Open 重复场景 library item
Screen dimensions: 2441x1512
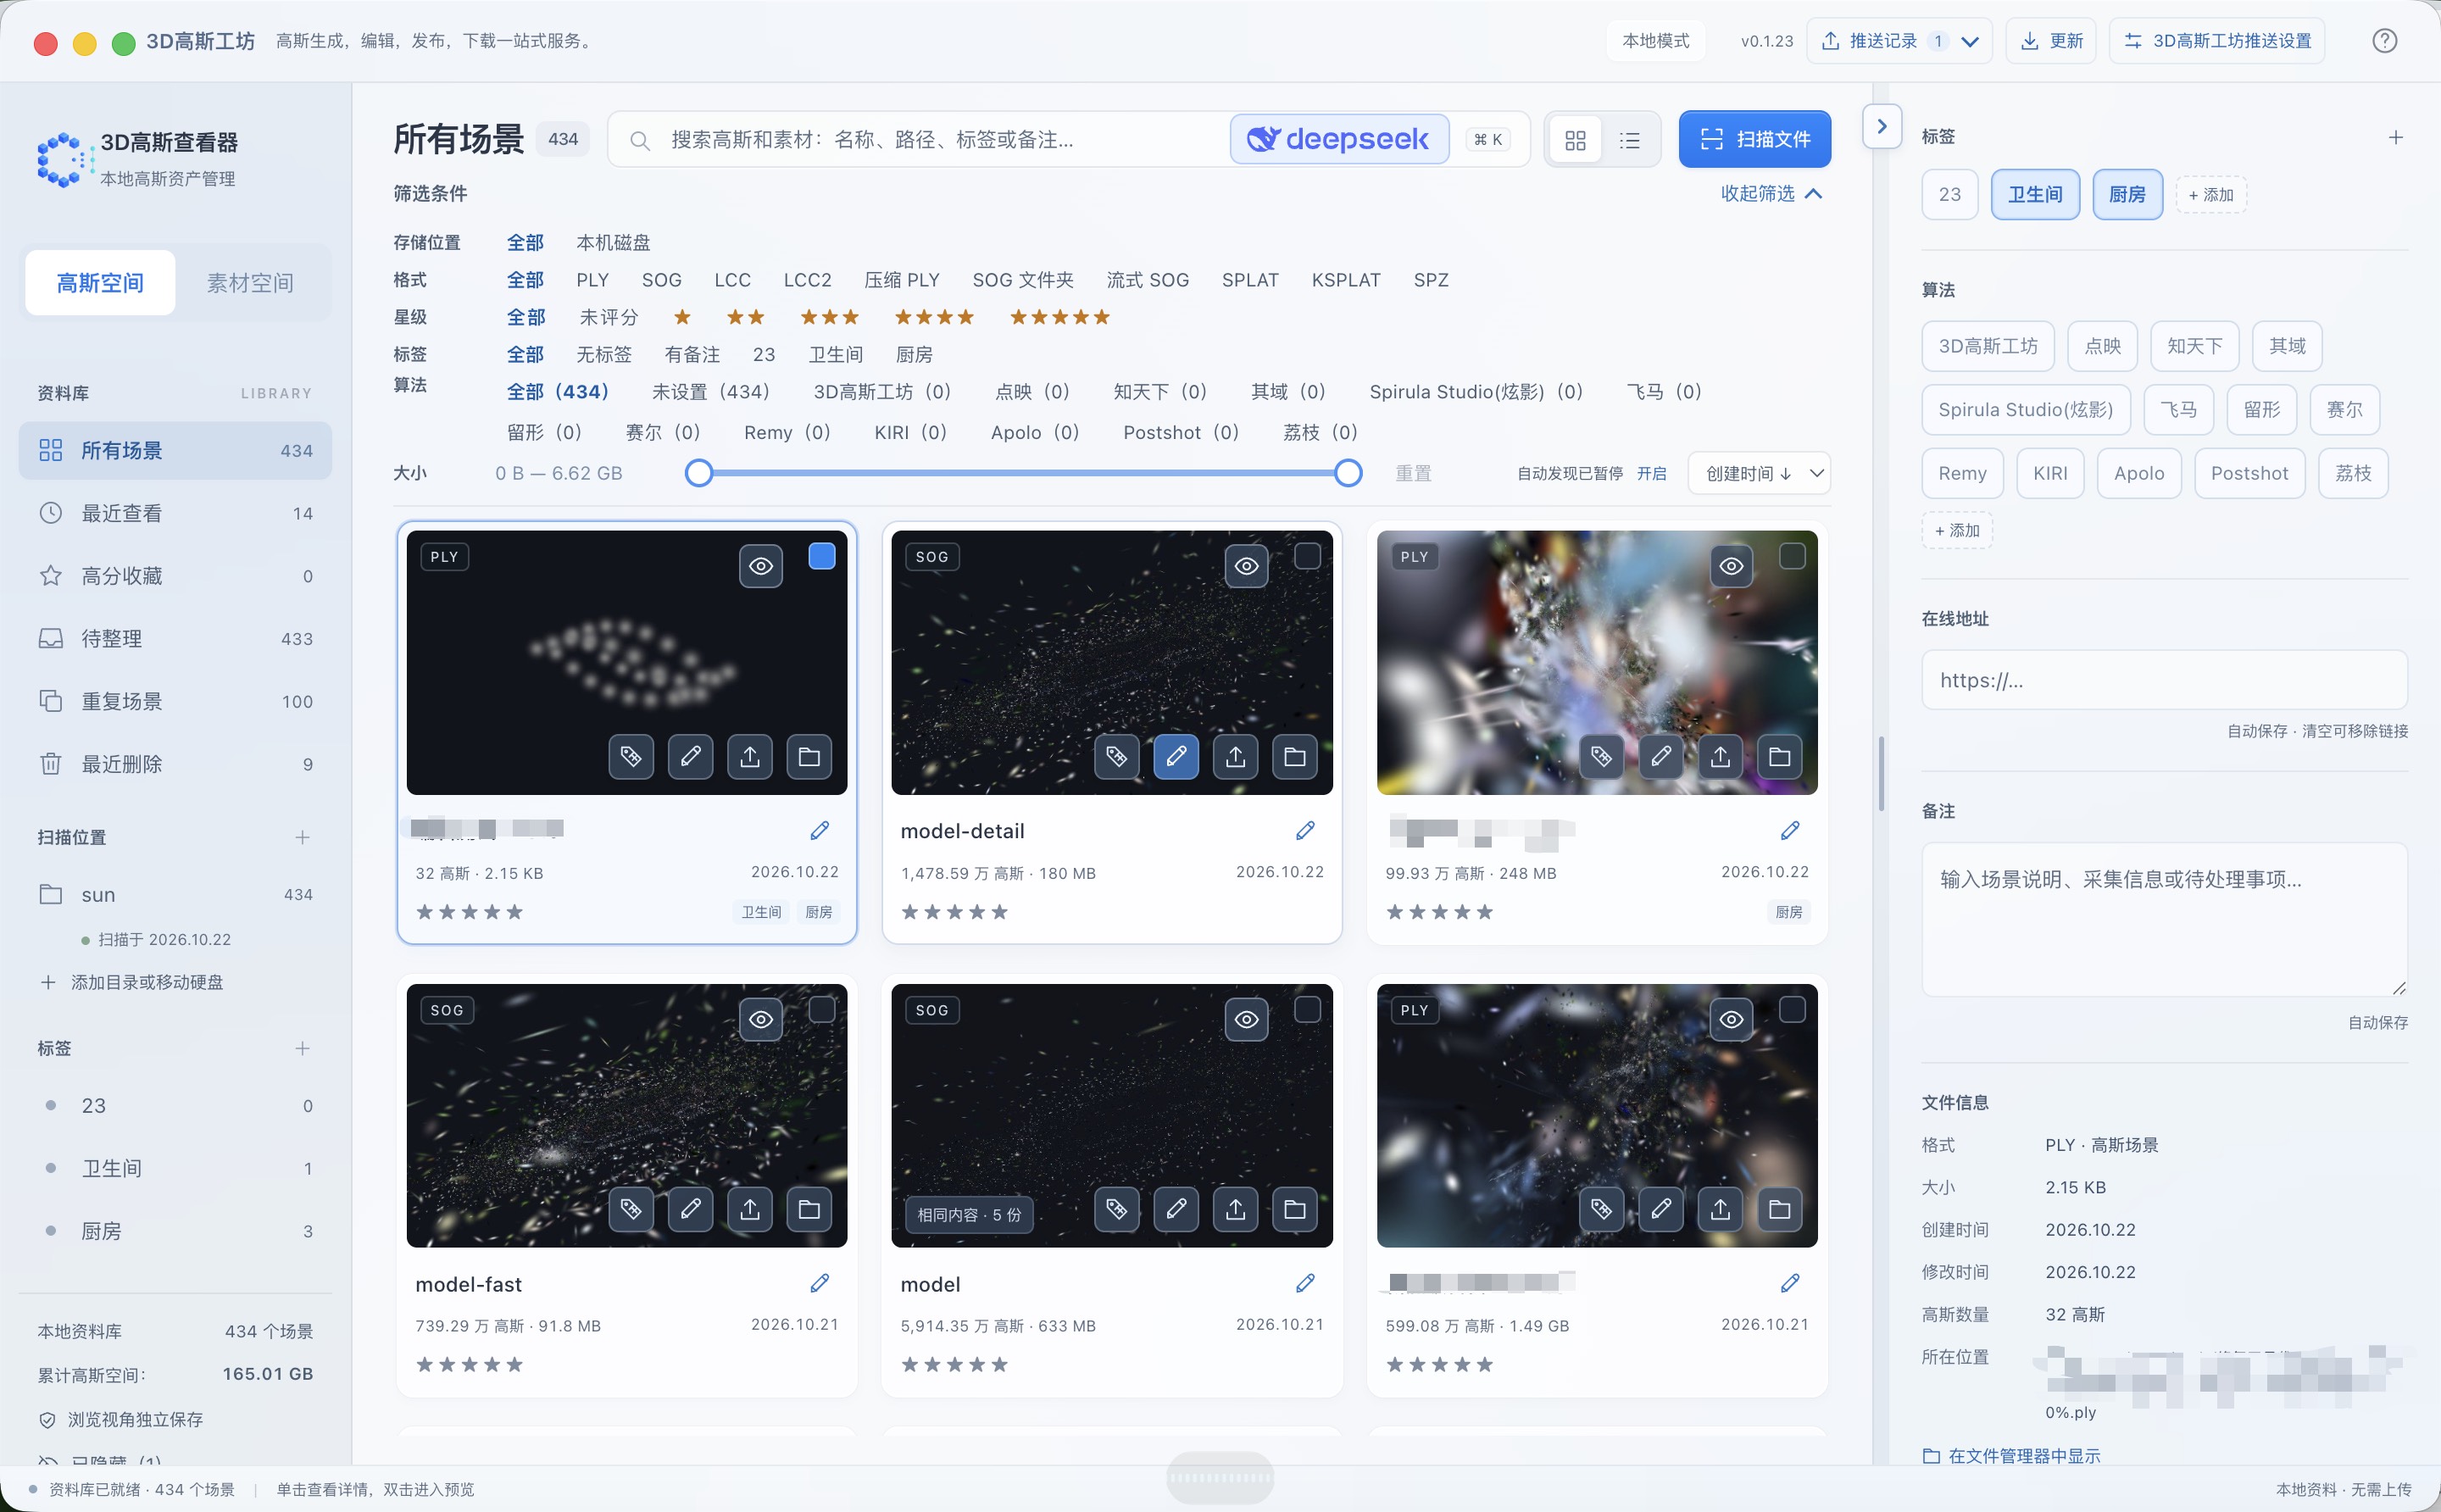point(175,701)
